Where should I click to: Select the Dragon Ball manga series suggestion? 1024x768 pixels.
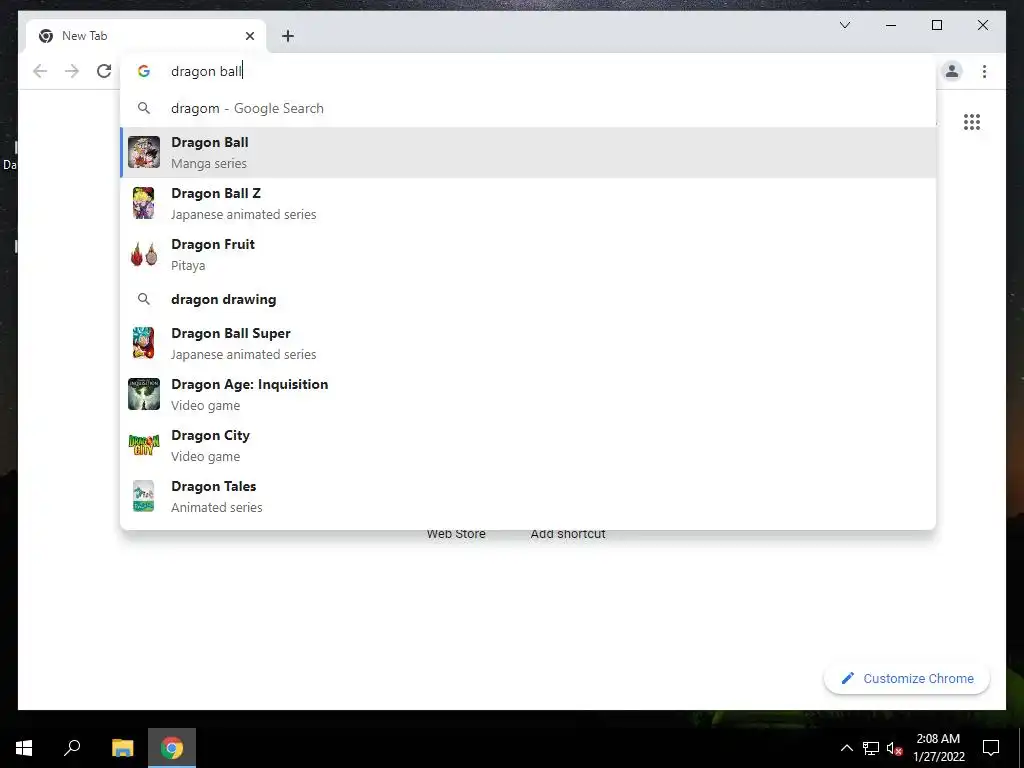click(x=528, y=152)
